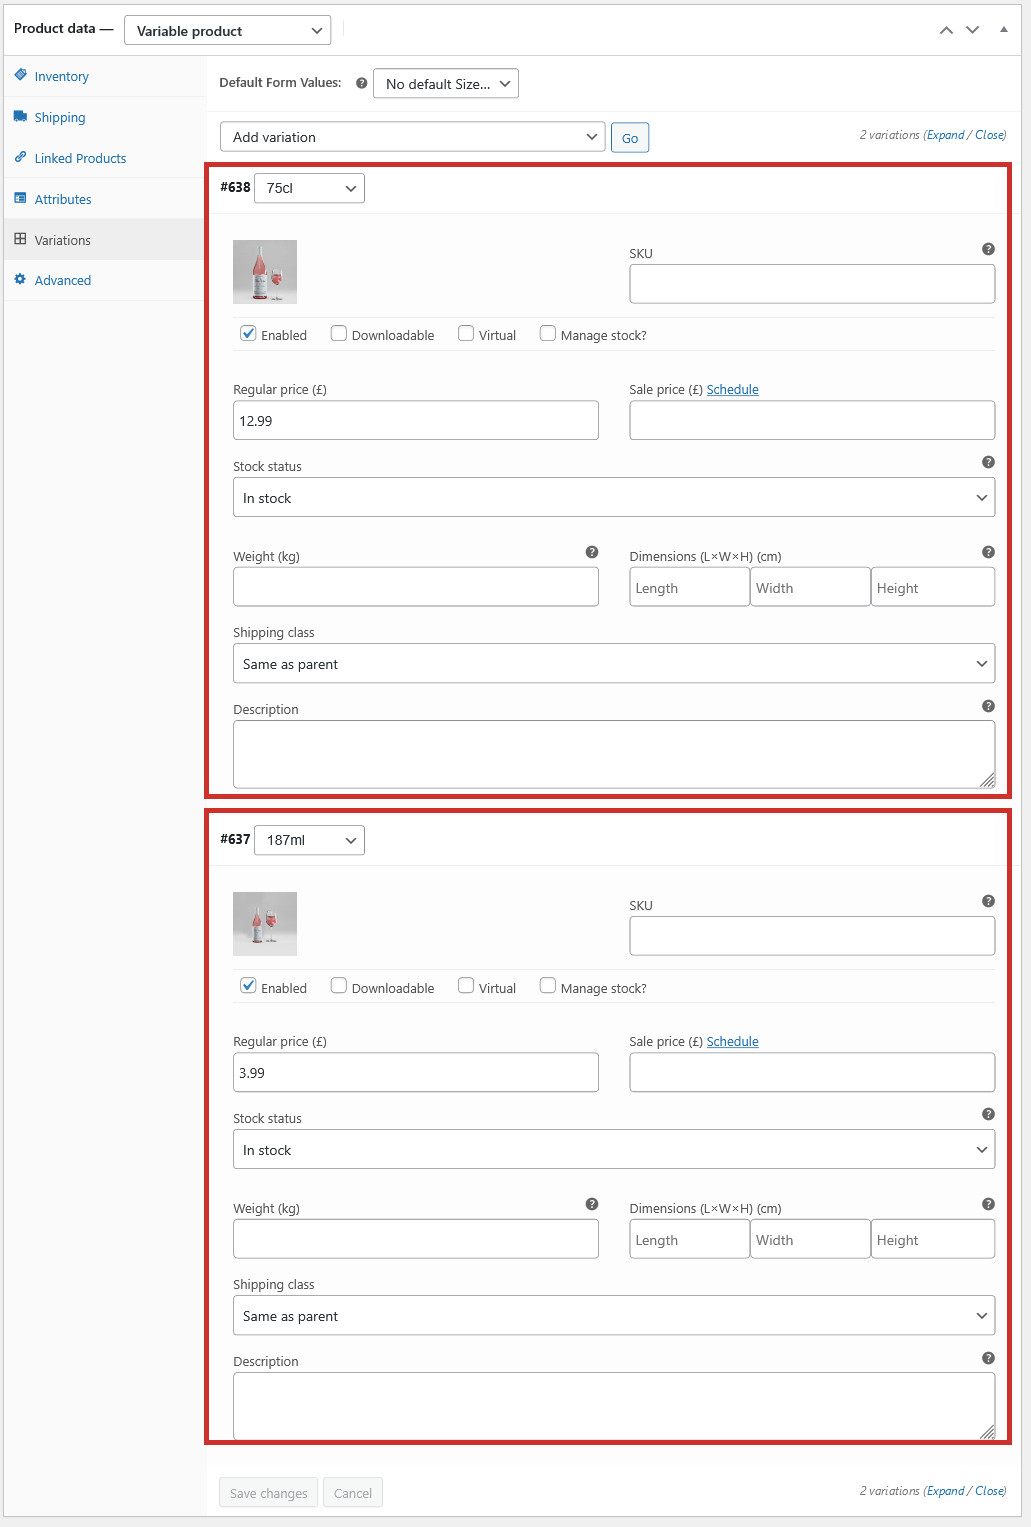Open the Inventory tab

tap(61, 76)
